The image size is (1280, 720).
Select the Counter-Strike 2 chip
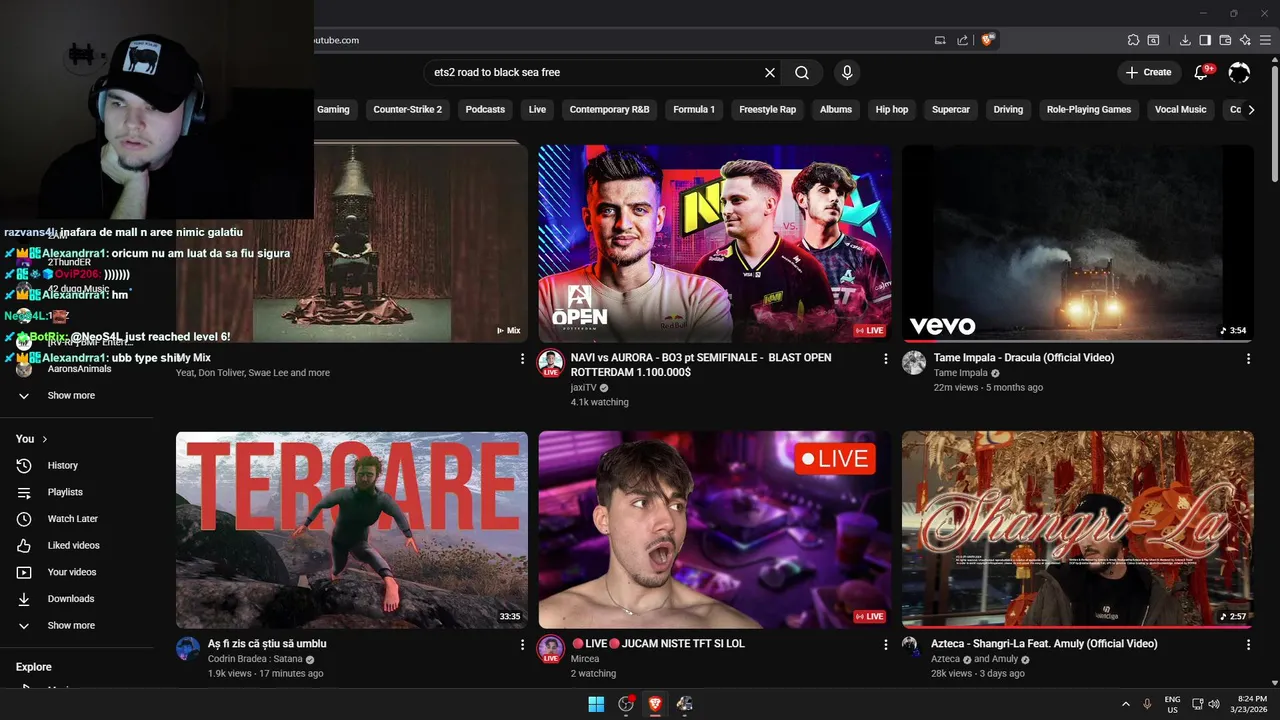(x=407, y=109)
